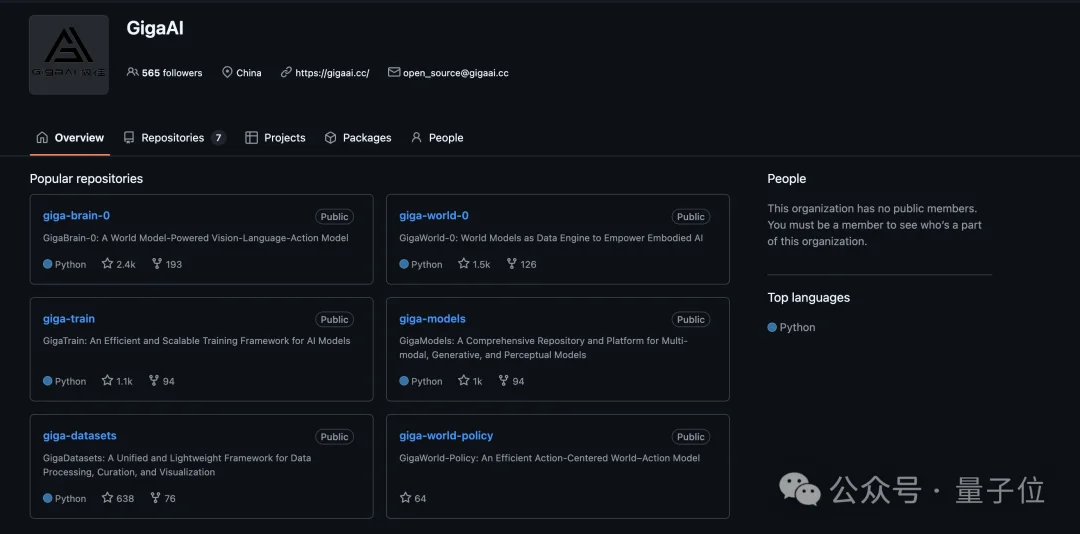
Task: Switch to the Repositories tab
Action: (x=173, y=138)
